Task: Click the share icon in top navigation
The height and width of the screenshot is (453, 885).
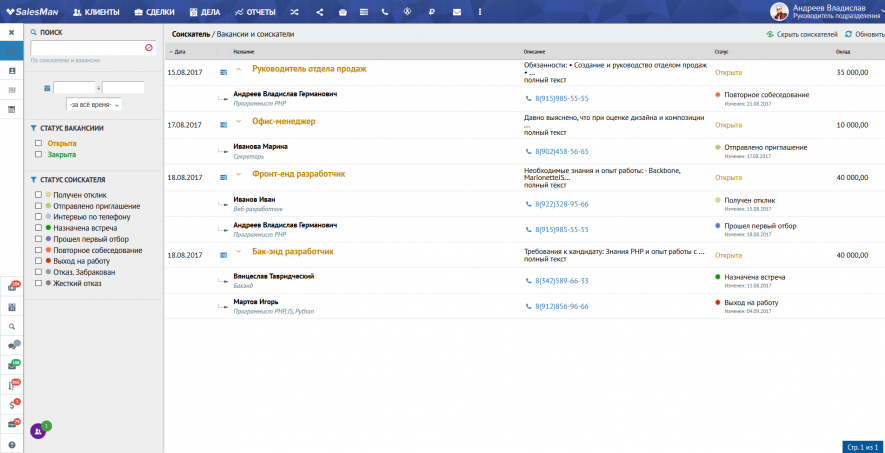Action: tap(319, 12)
